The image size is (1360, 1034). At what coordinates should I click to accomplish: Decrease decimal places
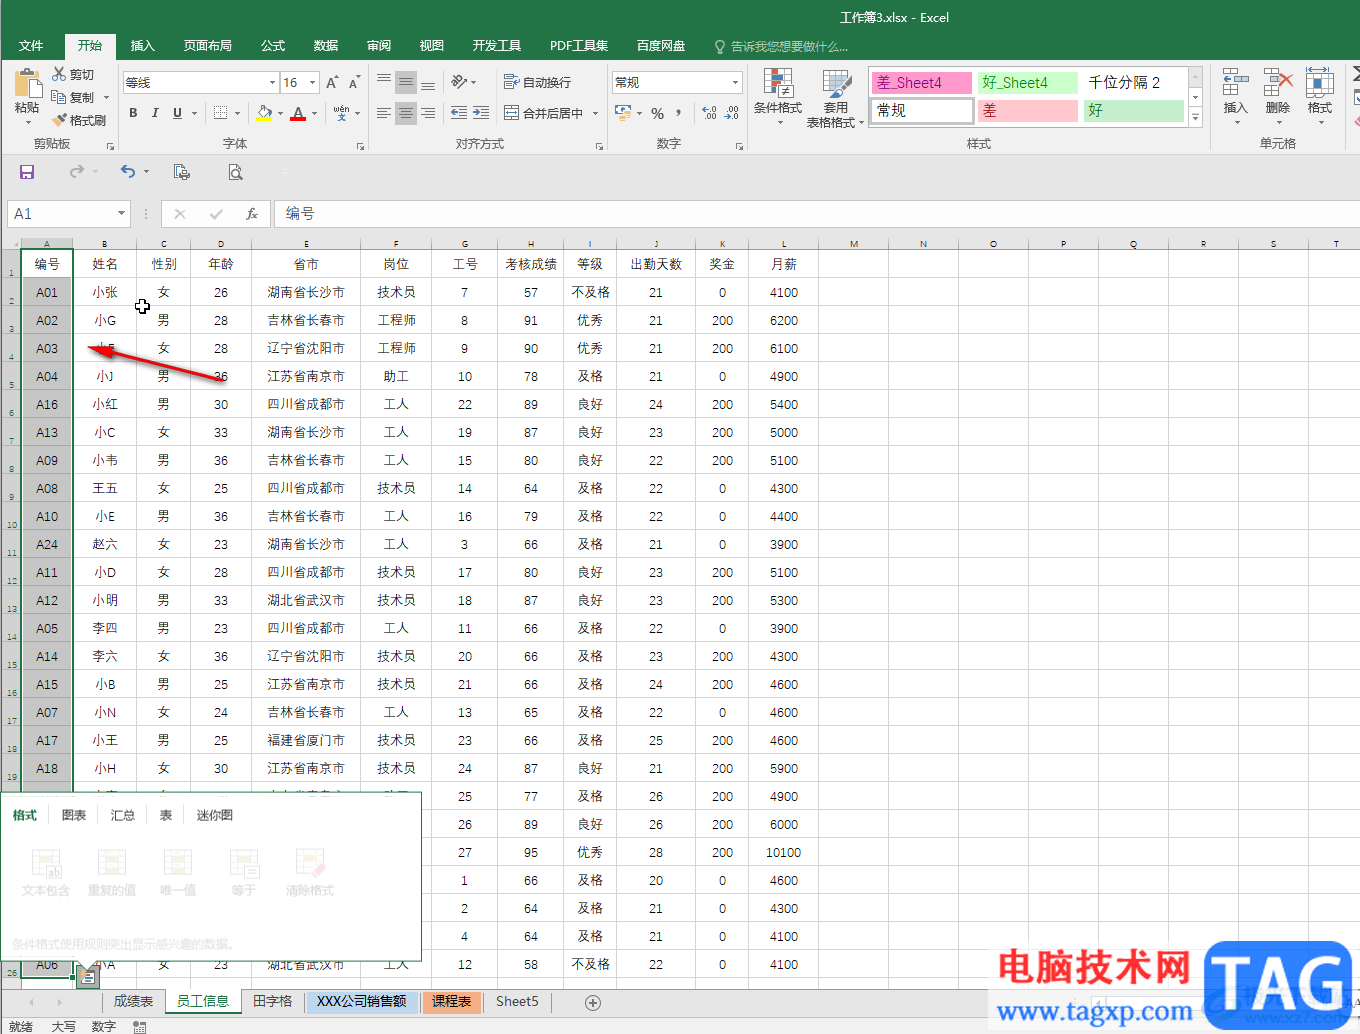[x=732, y=113]
